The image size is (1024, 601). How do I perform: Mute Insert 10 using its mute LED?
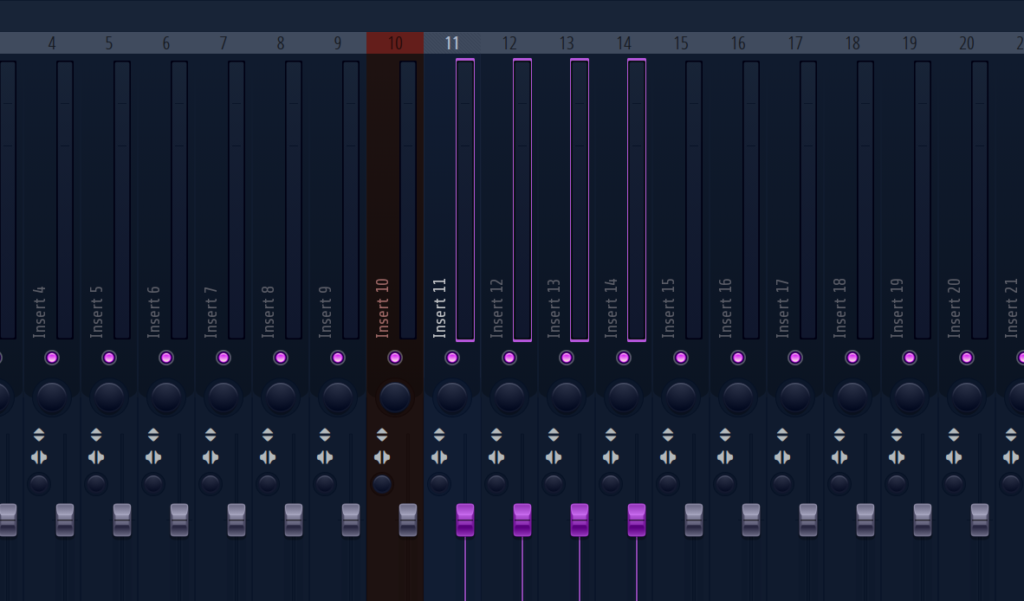click(x=394, y=356)
